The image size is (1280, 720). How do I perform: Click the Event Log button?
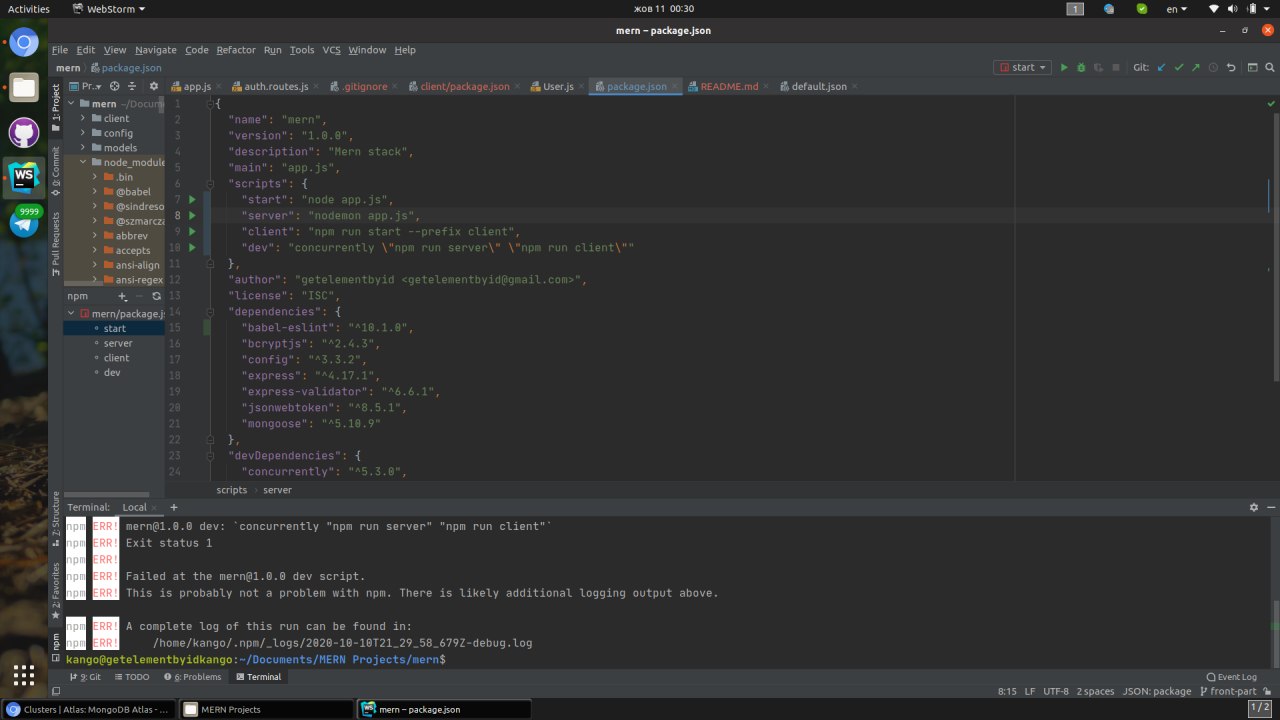click(x=1231, y=677)
